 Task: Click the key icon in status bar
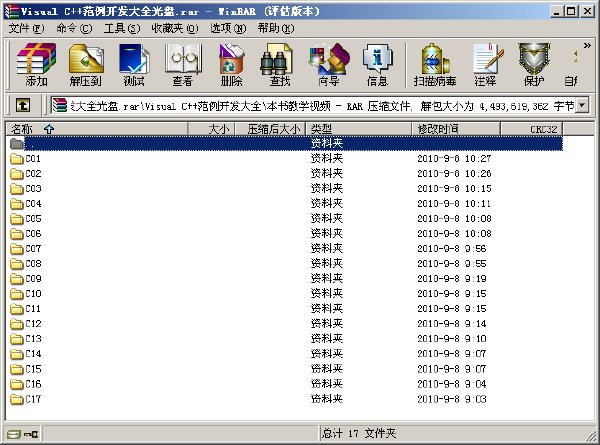click(31, 434)
